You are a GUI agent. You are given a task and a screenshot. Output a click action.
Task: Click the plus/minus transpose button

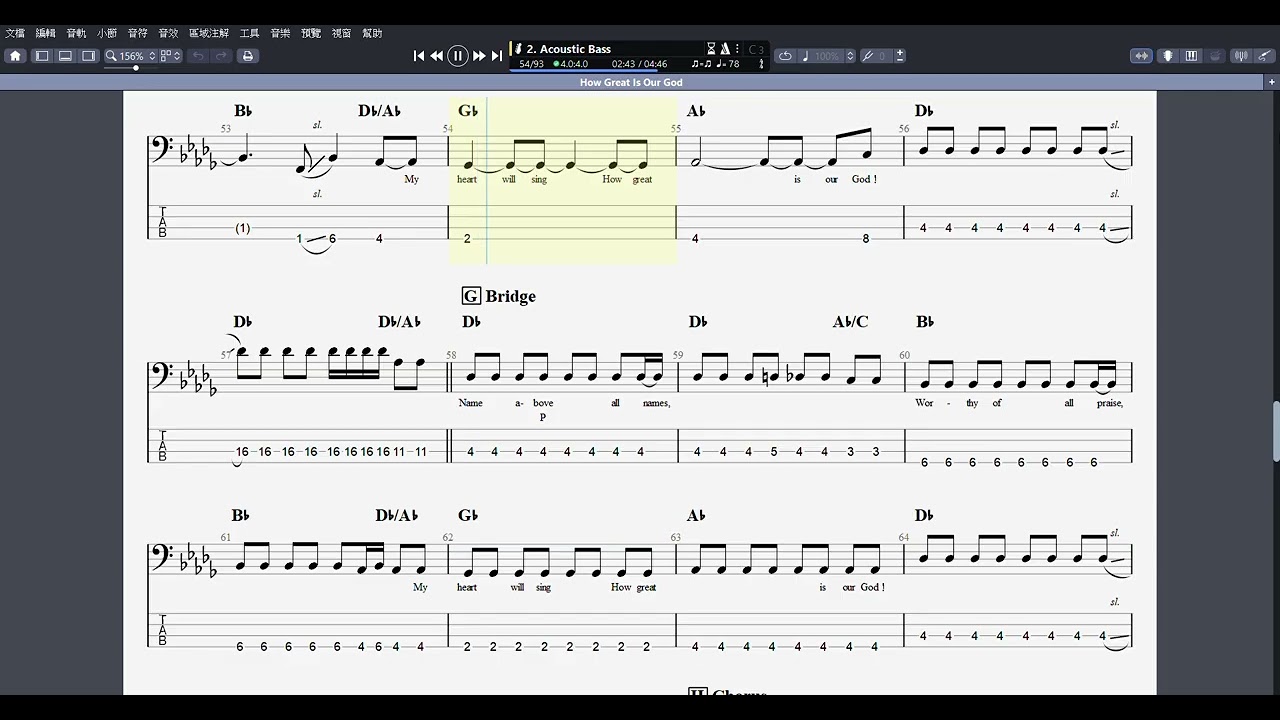click(x=900, y=56)
